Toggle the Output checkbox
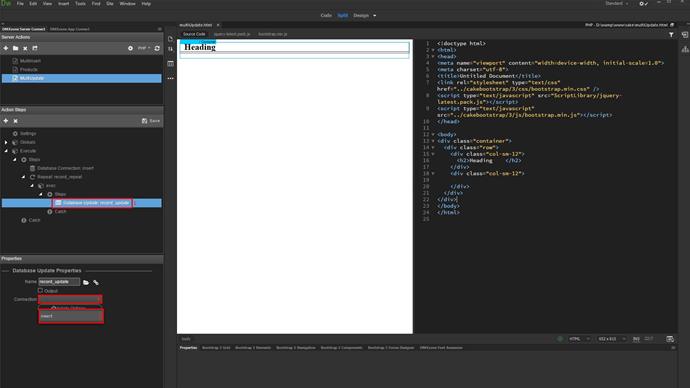The height and width of the screenshot is (388, 690). (x=40, y=291)
